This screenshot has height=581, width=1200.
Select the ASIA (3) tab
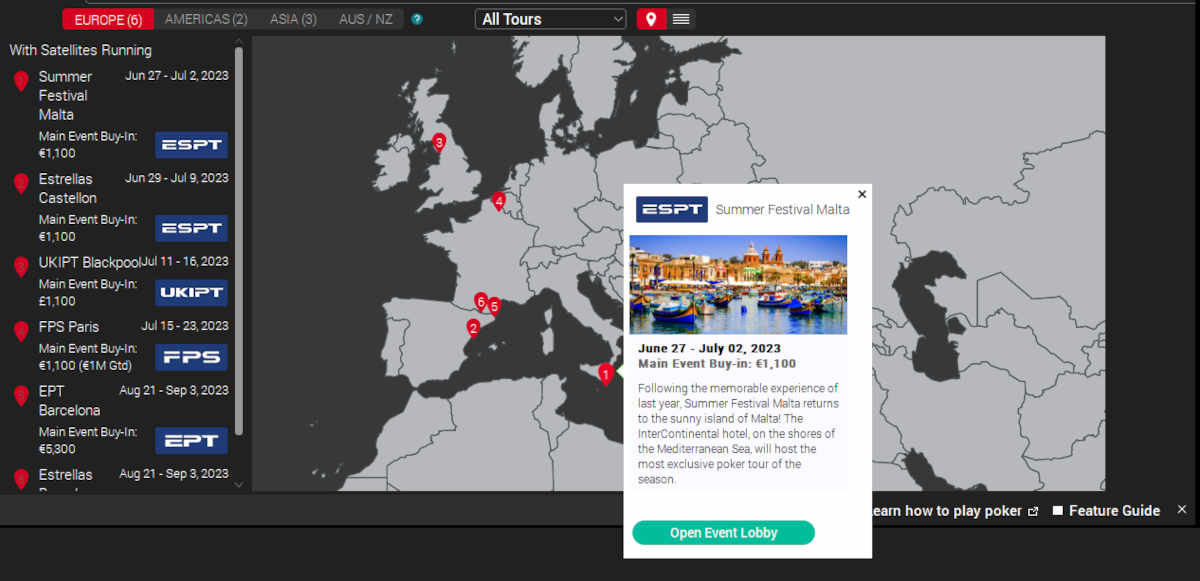[293, 19]
